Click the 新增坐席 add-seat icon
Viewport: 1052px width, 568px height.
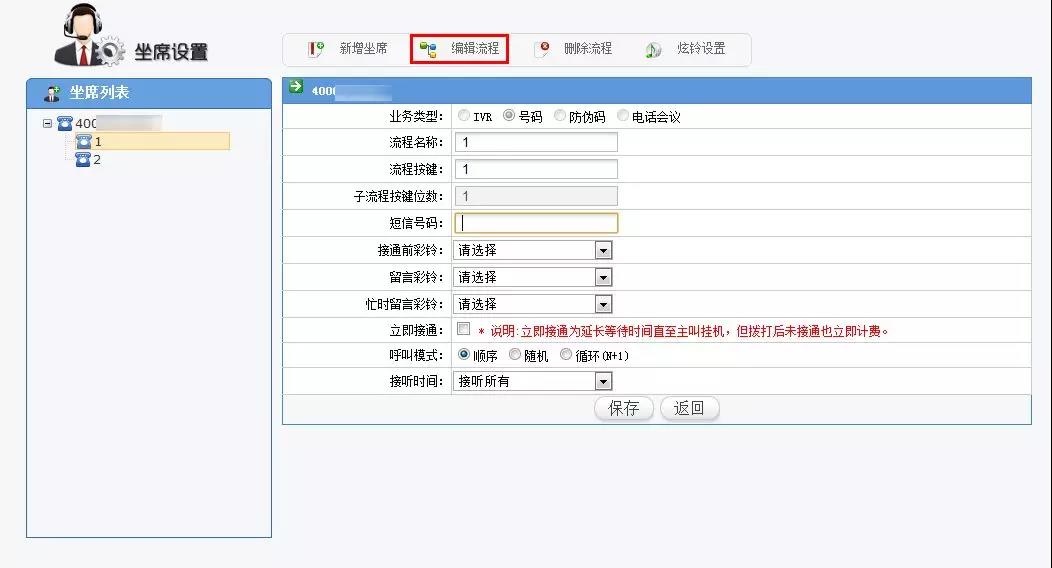[316, 49]
